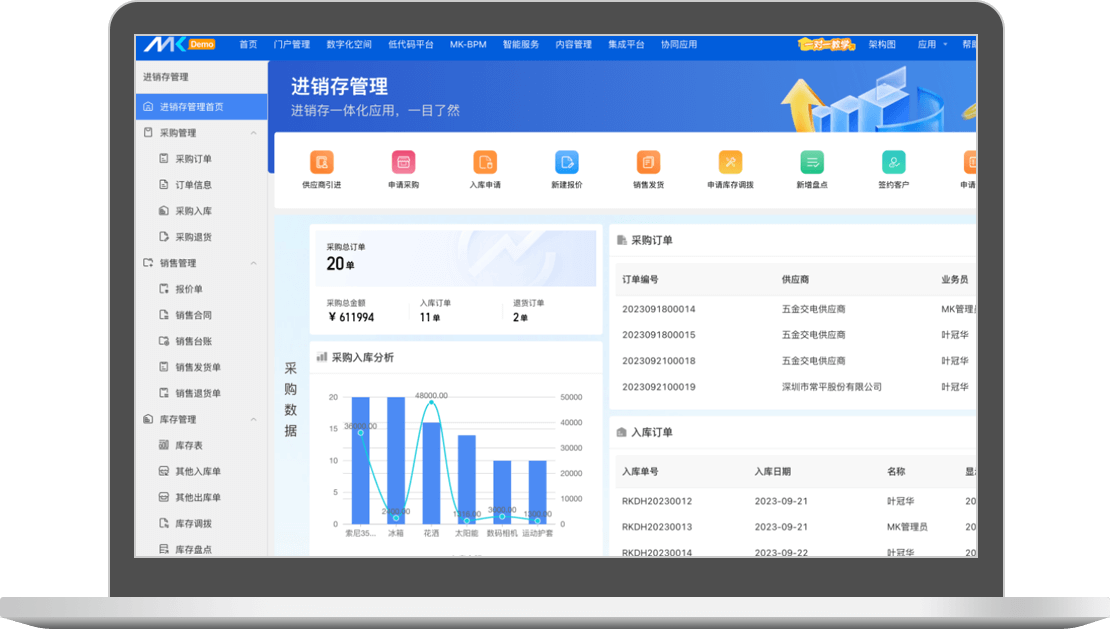The height and width of the screenshot is (629, 1110).
Task: Click the 销售发货 shortcut icon
Action: [648, 162]
